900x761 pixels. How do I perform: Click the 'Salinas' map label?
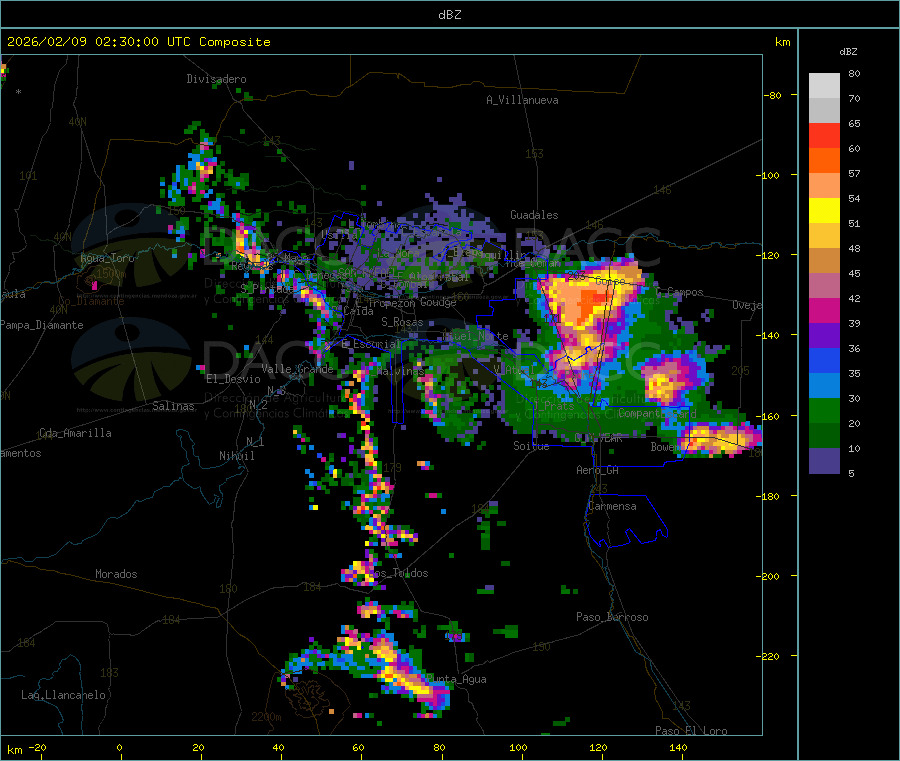pyautogui.click(x=173, y=406)
